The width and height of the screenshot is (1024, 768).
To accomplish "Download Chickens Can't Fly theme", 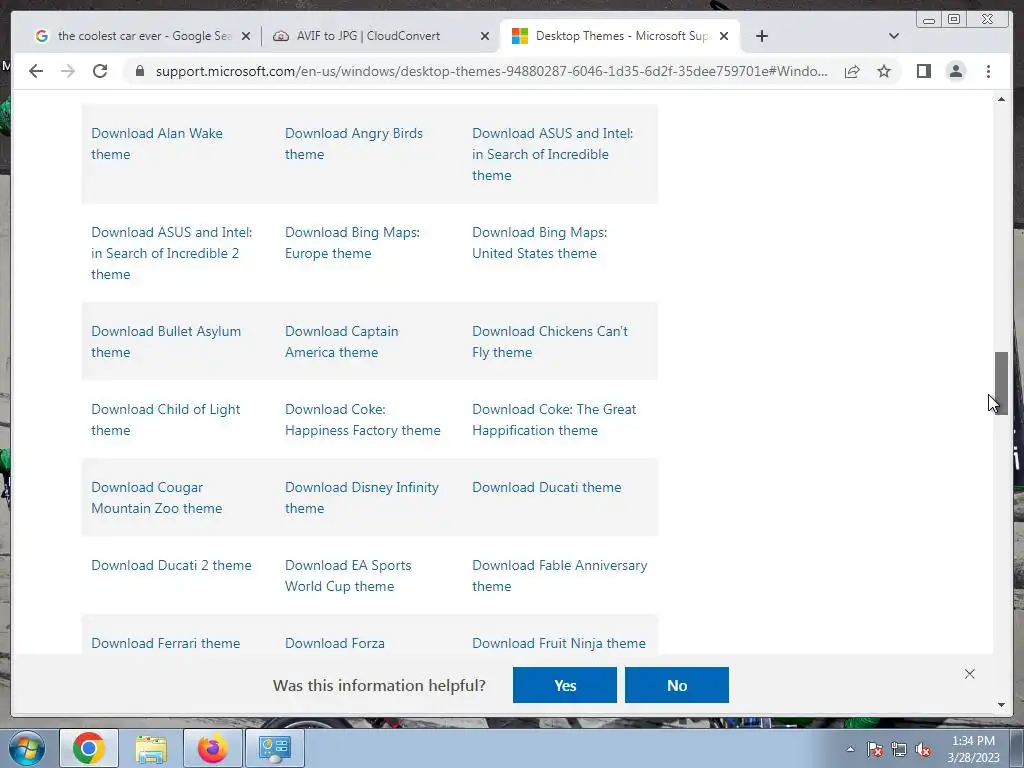I will [x=550, y=342].
